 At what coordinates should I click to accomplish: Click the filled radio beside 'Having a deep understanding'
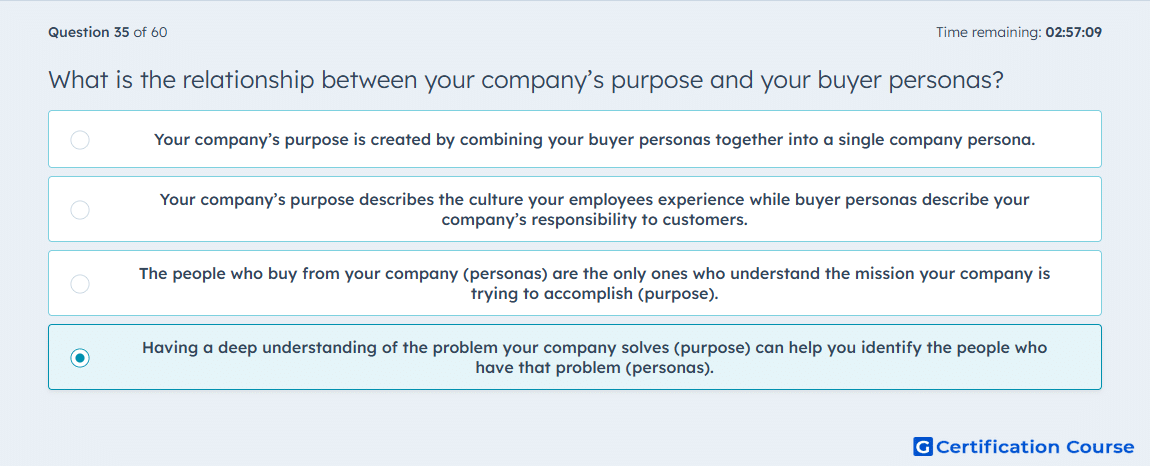coord(80,357)
